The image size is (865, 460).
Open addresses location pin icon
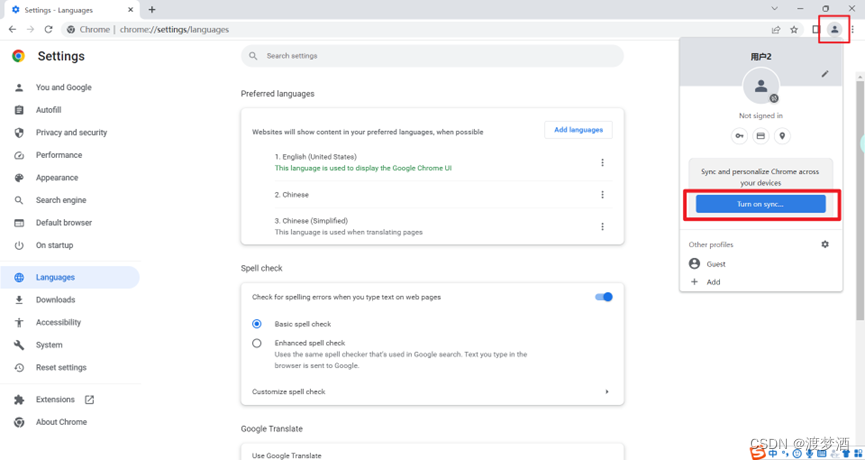point(782,136)
